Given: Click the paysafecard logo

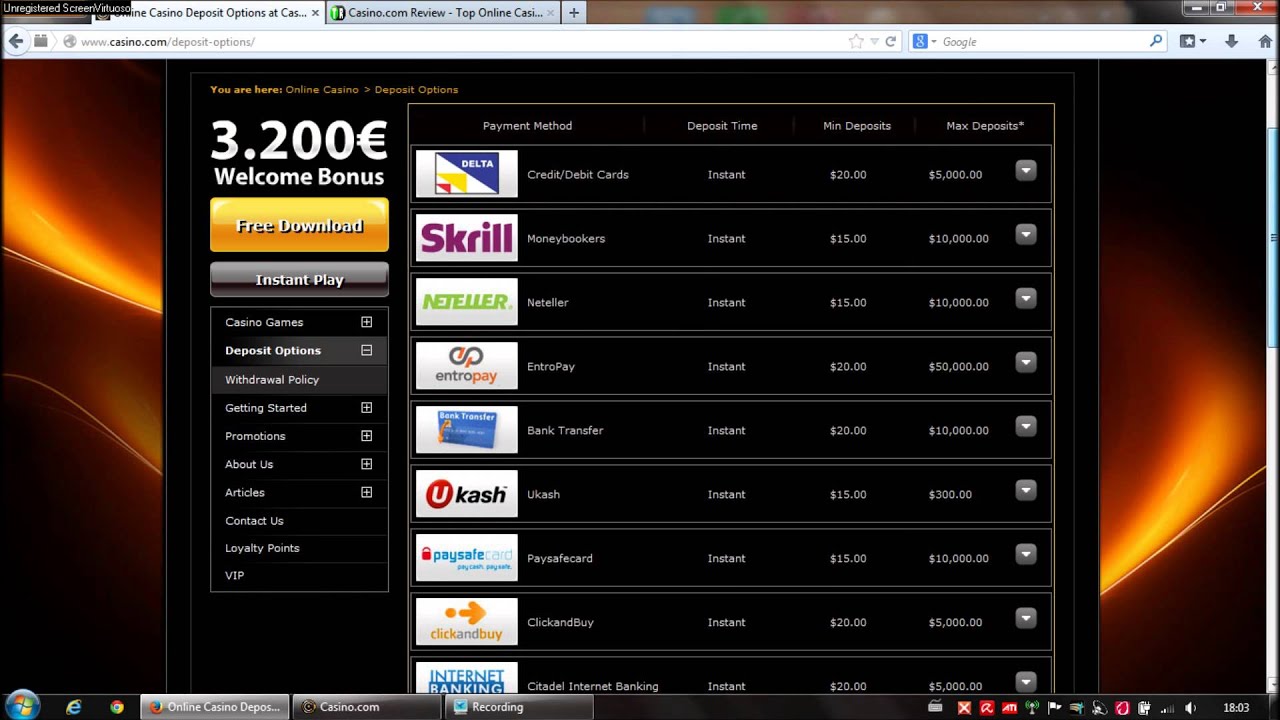Looking at the screenshot, I should pyautogui.click(x=467, y=558).
